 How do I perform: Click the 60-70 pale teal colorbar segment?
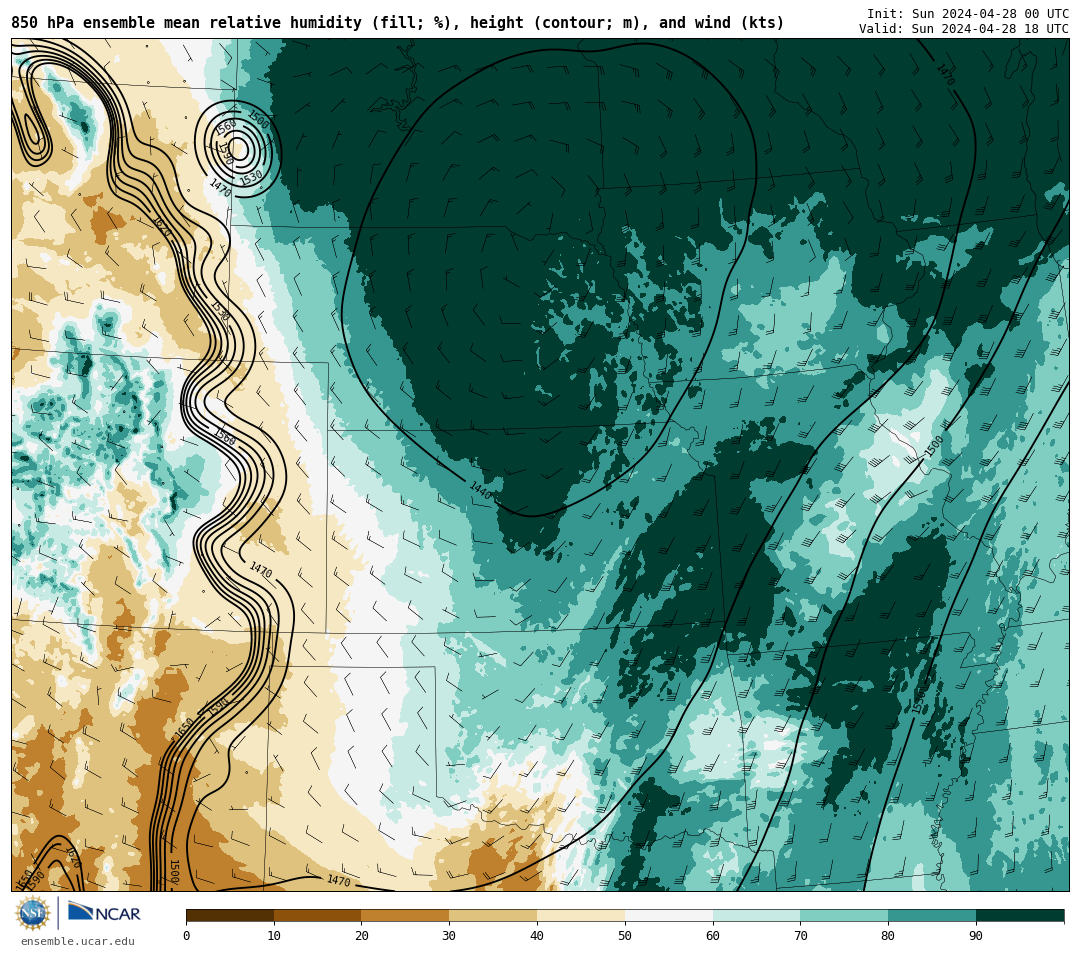coord(756,916)
